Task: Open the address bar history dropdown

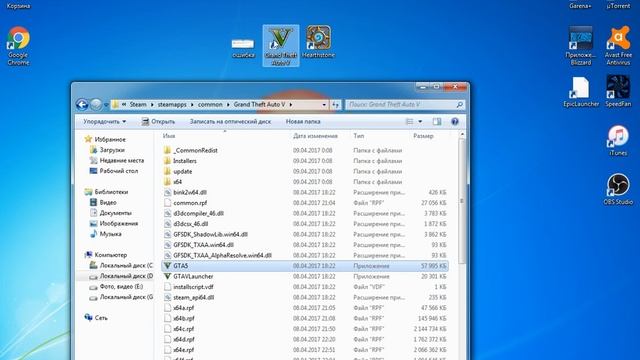Action: [x=324, y=104]
